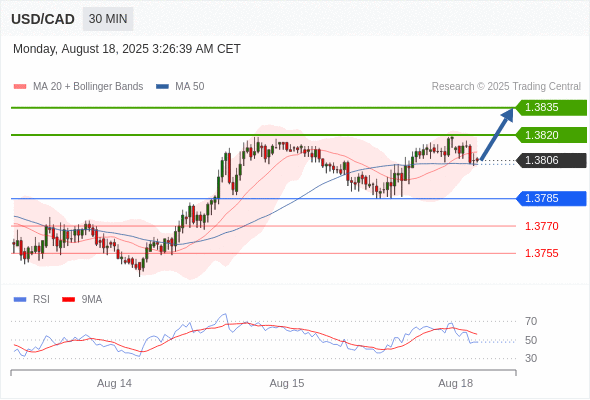Click the Research © 2025 Trading Central credit
The width and height of the screenshot is (590, 400).
[506, 87]
